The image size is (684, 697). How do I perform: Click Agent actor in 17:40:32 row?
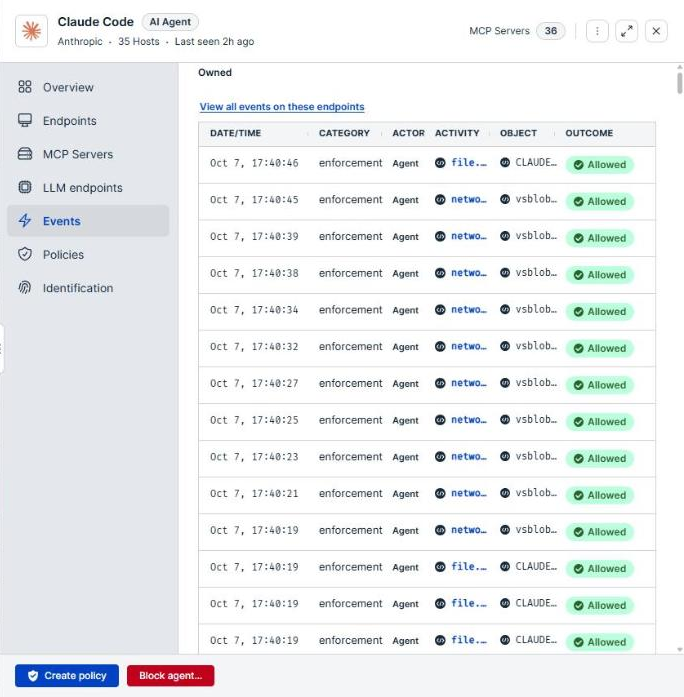pyautogui.click(x=405, y=347)
